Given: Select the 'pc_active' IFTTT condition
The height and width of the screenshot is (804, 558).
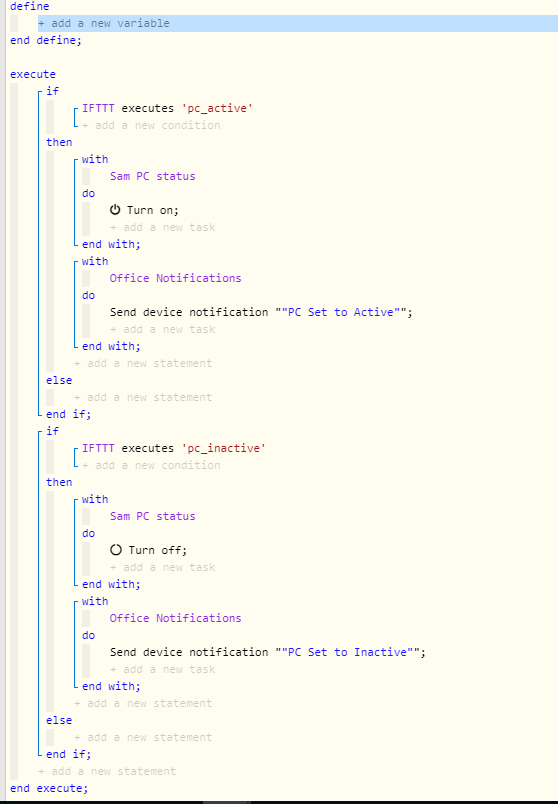Looking at the screenshot, I should pyautogui.click(x=167, y=108).
